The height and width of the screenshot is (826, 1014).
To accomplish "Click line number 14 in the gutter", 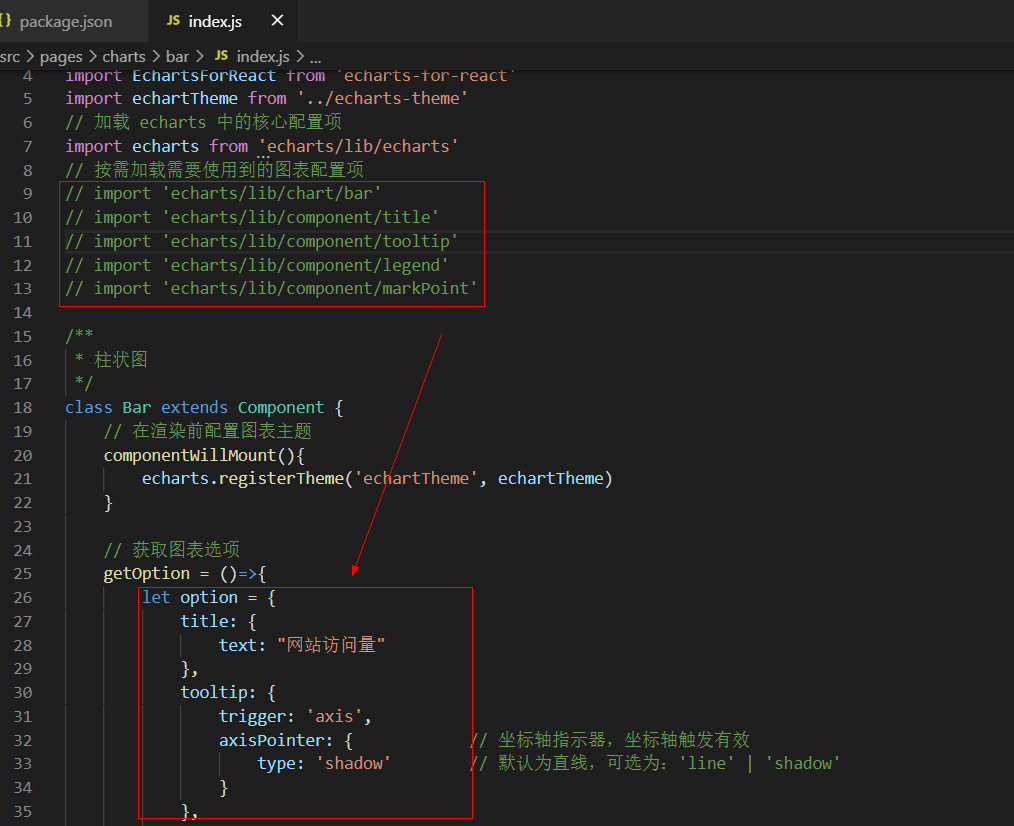I will click(x=23, y=313).
